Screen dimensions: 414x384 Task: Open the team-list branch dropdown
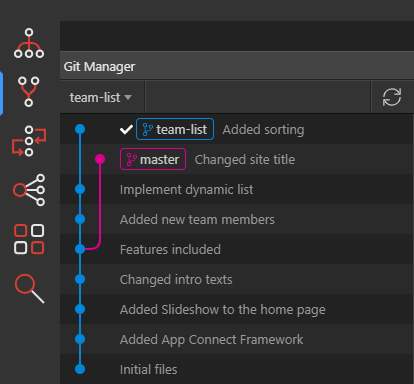point(101,98)
